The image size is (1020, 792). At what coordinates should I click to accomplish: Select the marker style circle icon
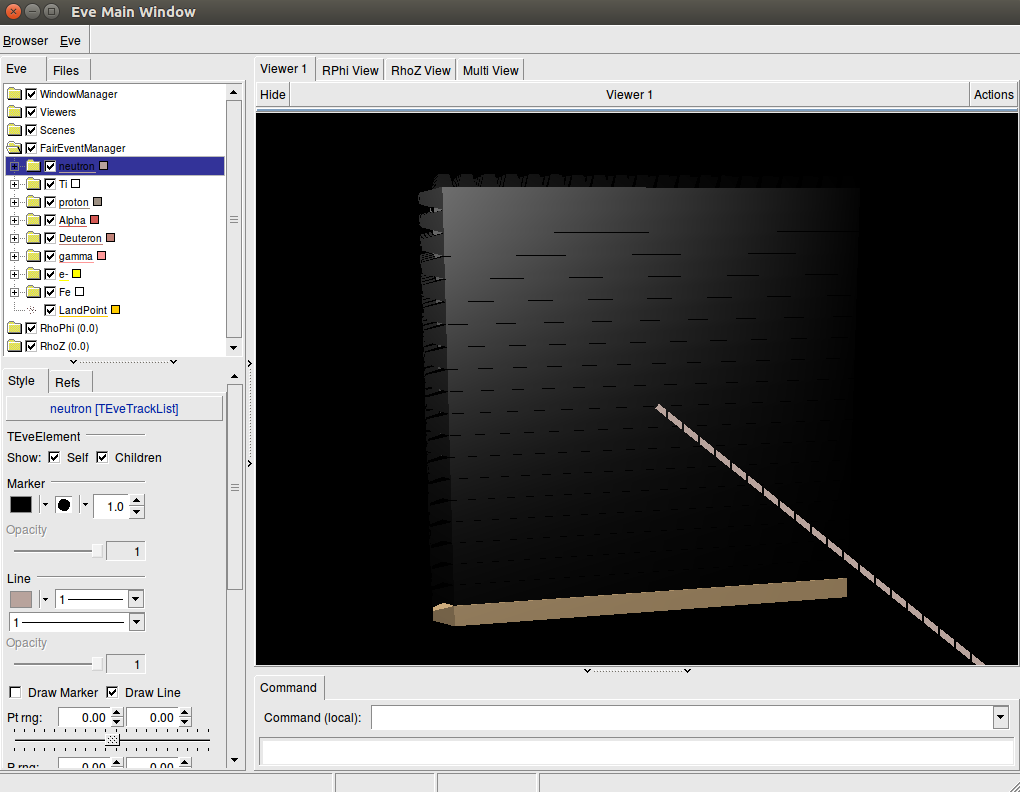pos(65,505)
